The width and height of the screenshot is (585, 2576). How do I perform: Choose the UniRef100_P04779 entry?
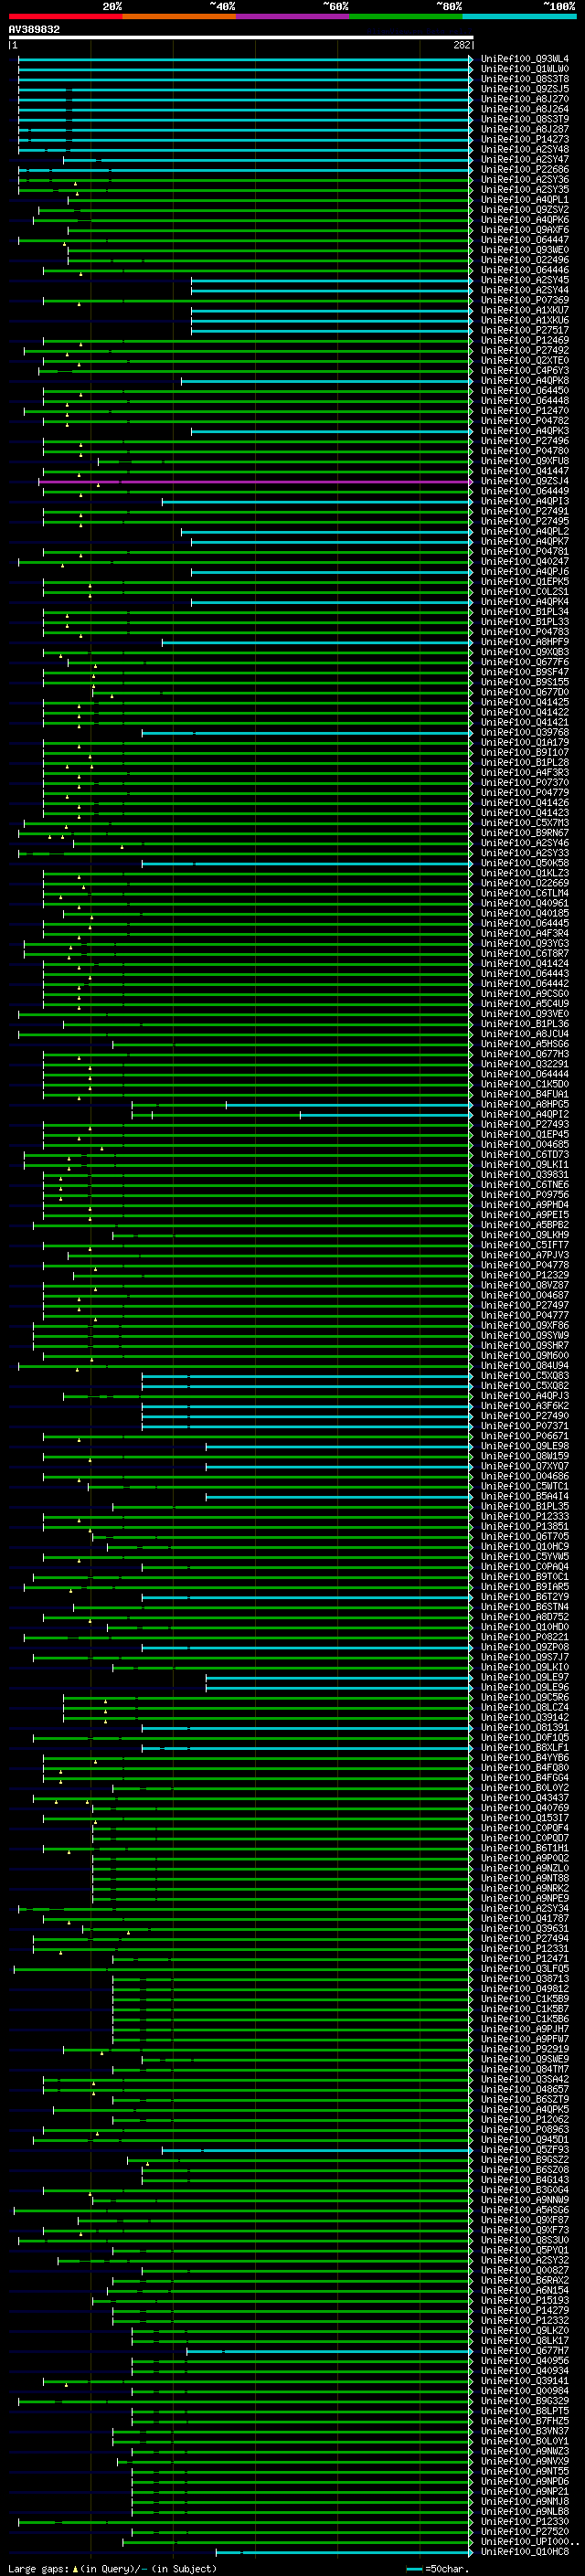coord(525,793)
